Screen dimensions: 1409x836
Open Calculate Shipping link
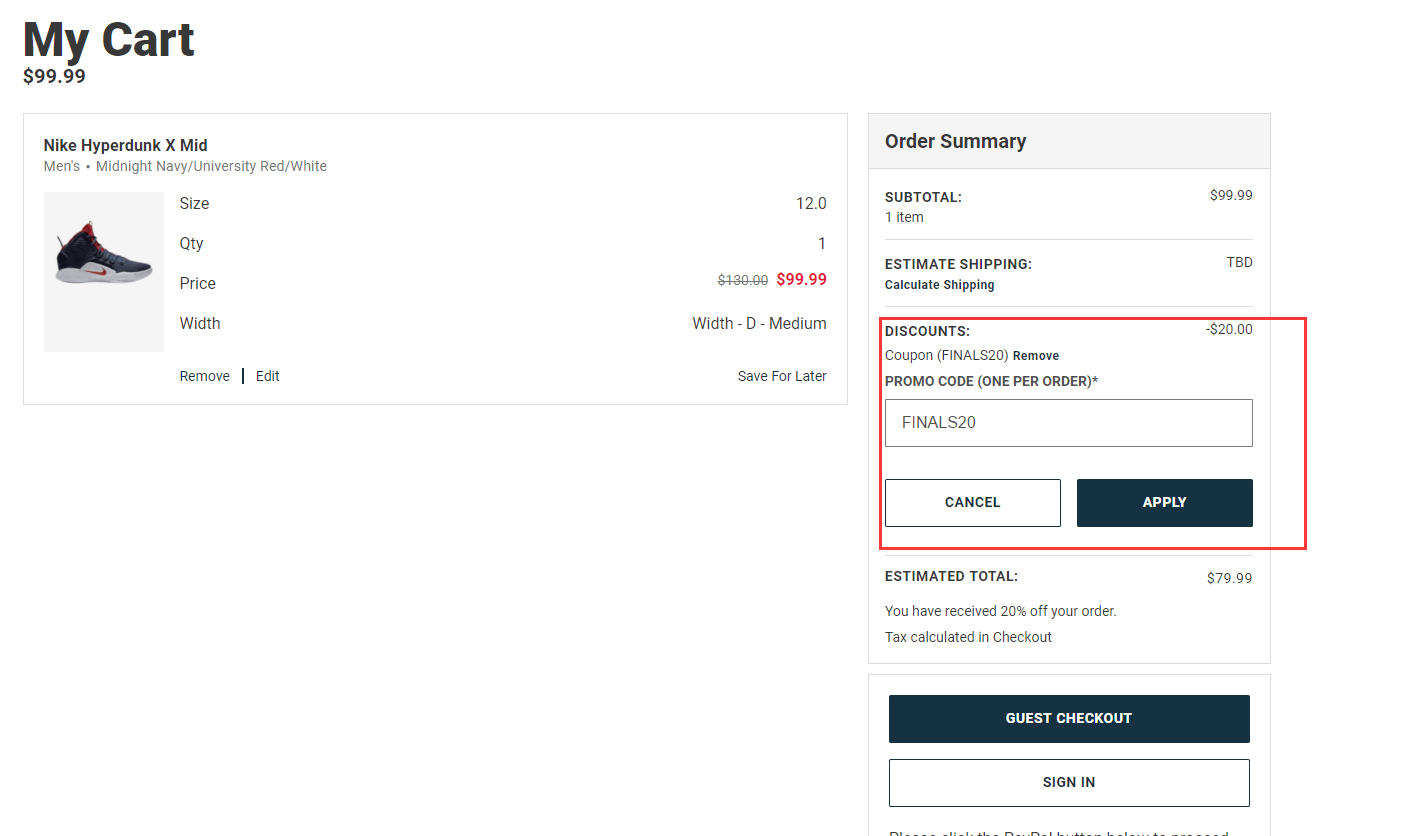940,285
